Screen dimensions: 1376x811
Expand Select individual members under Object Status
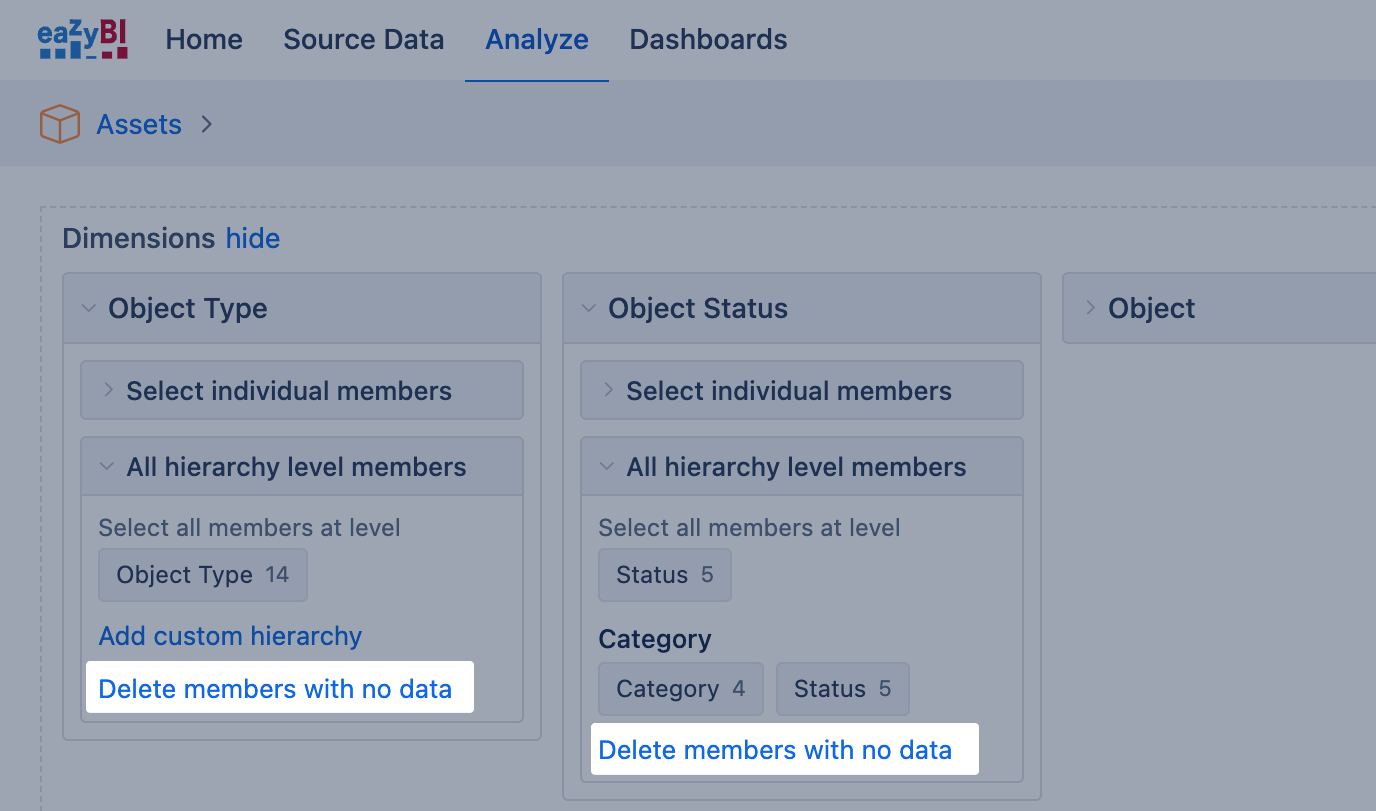point(789,391)
